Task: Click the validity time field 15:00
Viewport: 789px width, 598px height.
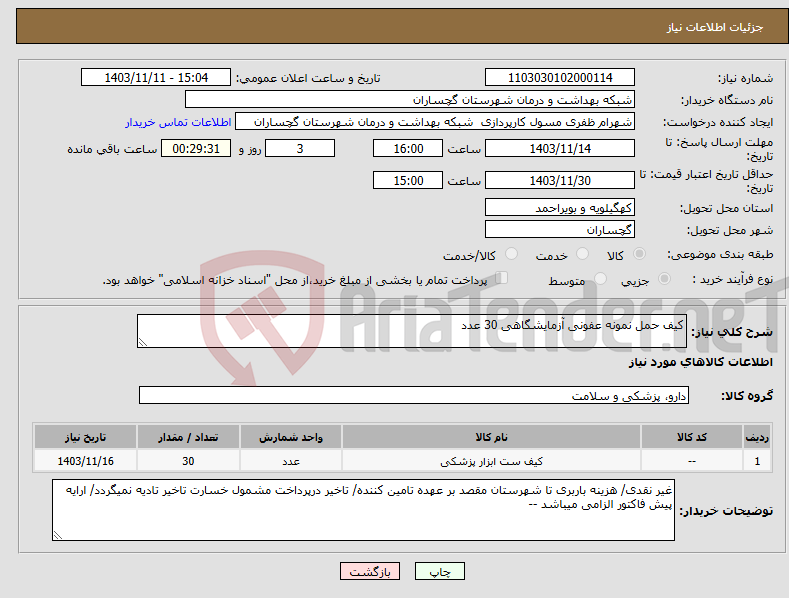Action: 408,180
